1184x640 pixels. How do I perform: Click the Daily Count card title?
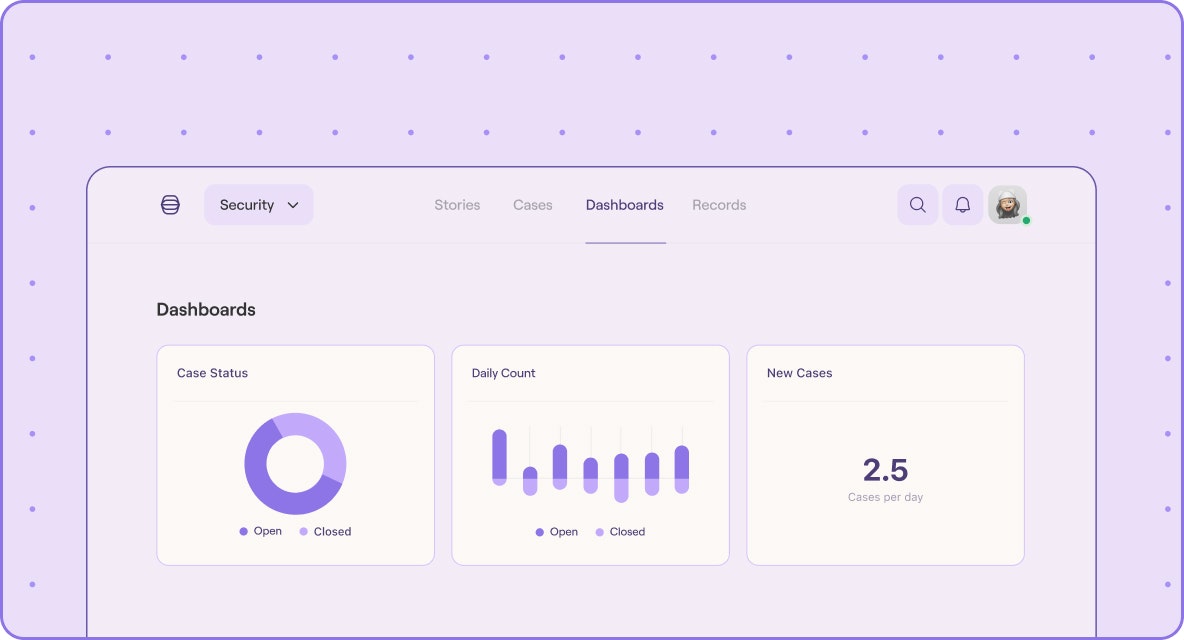click(504, 373)
